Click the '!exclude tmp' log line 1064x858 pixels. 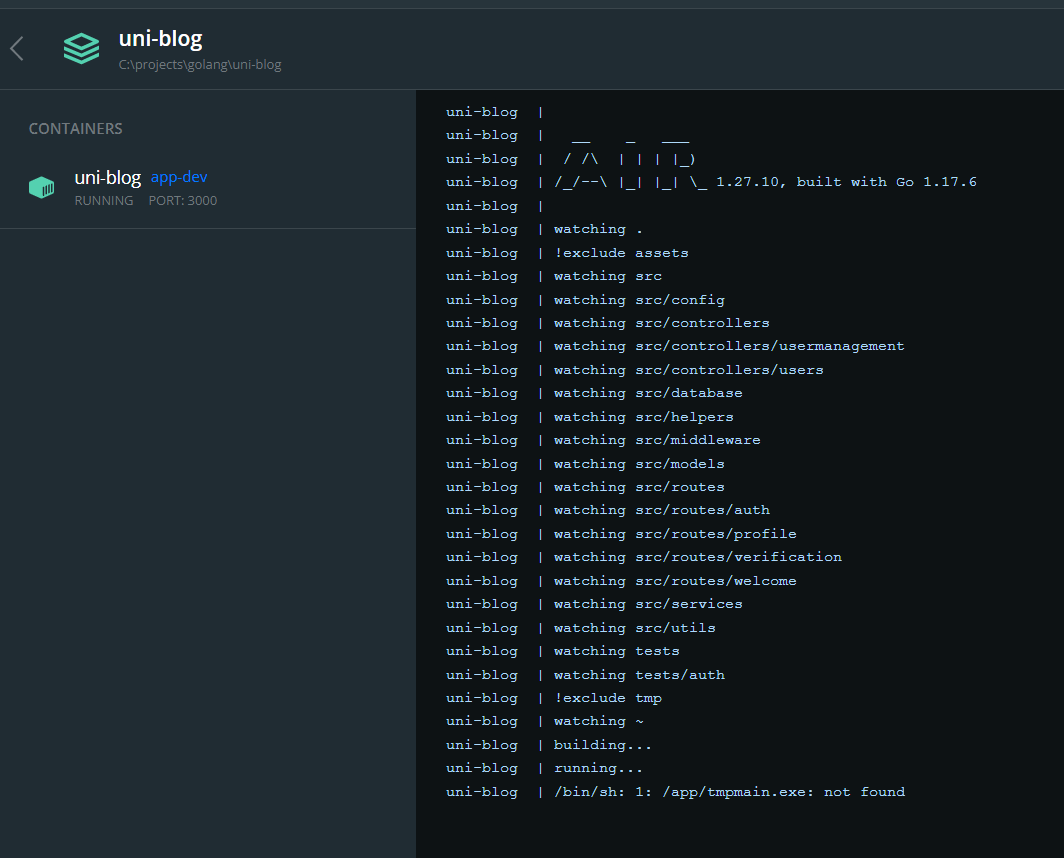(x=608, y=698)
